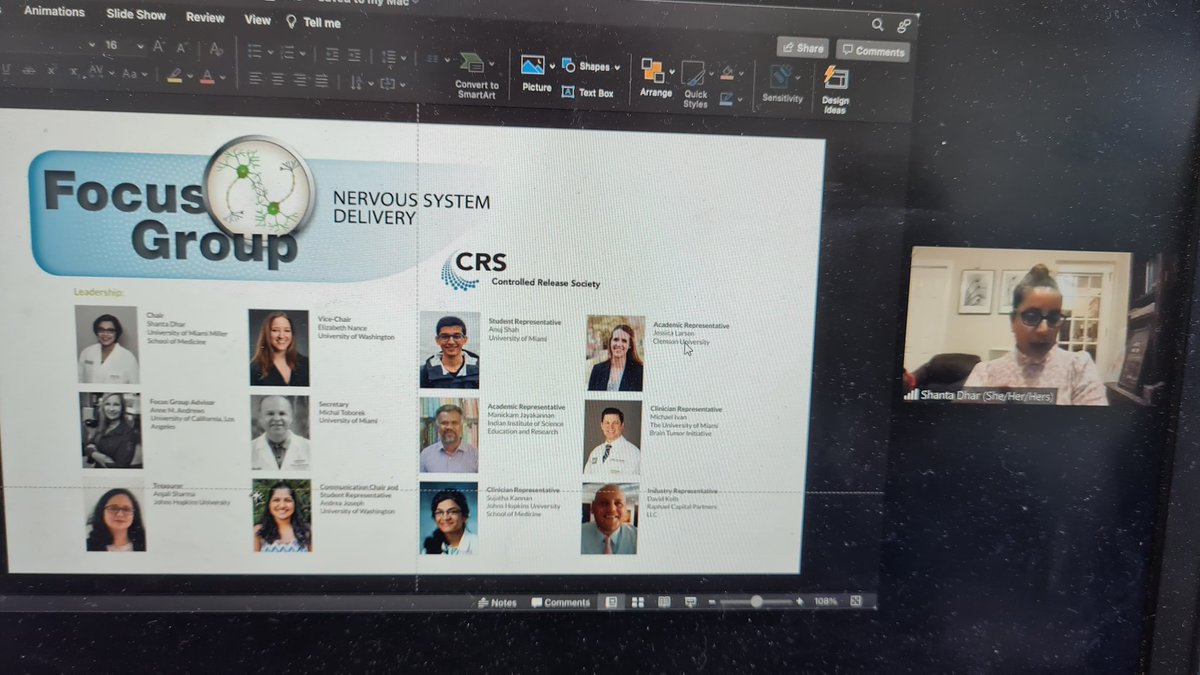Click the zoom out minus icon
This screenshot has width=1200, height=675.
coord(712,602)
